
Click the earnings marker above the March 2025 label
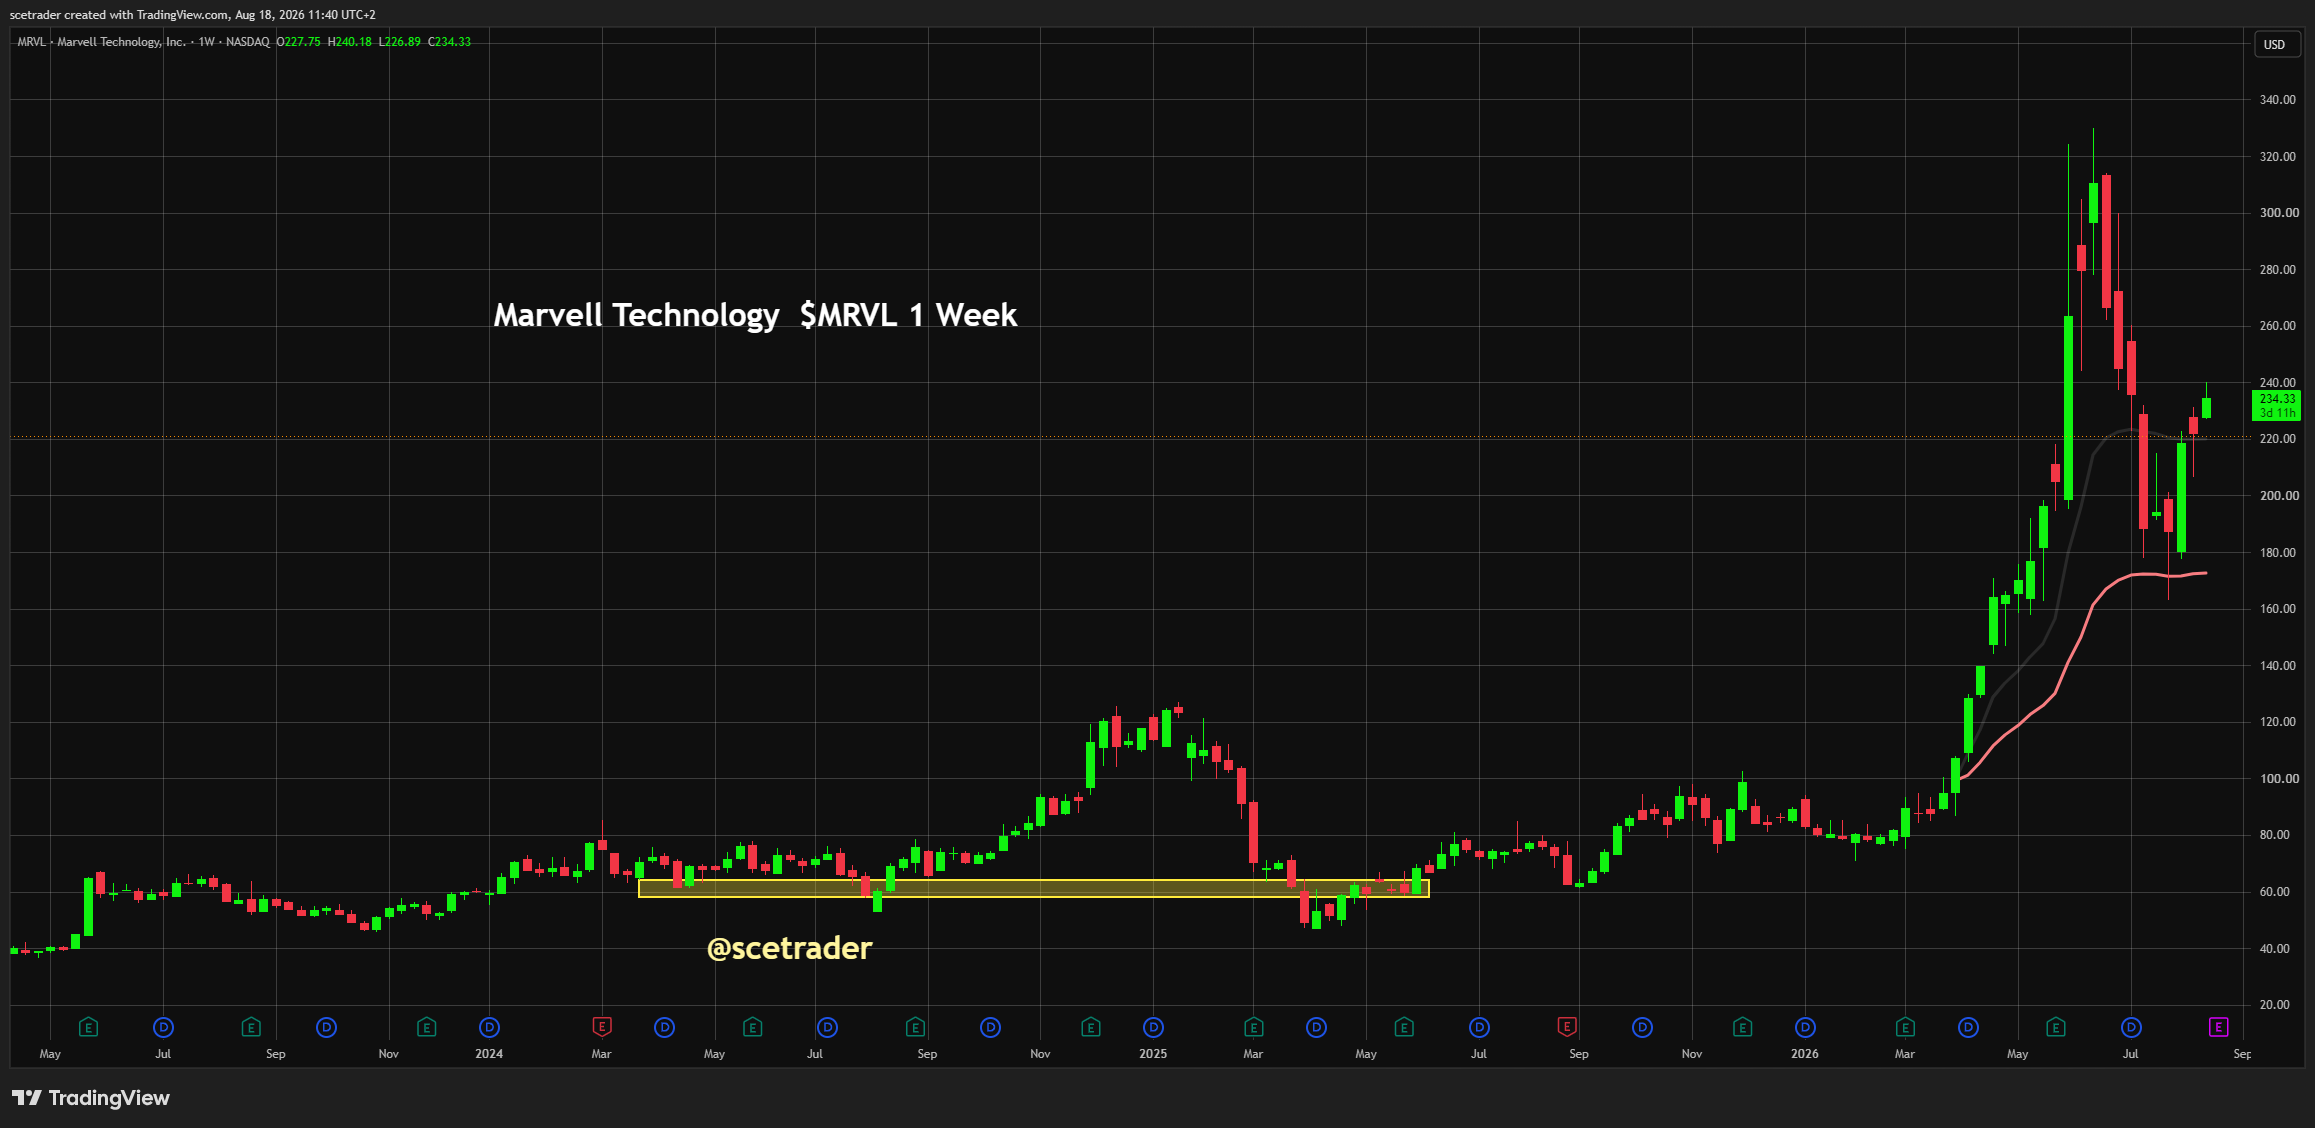1253,1027
